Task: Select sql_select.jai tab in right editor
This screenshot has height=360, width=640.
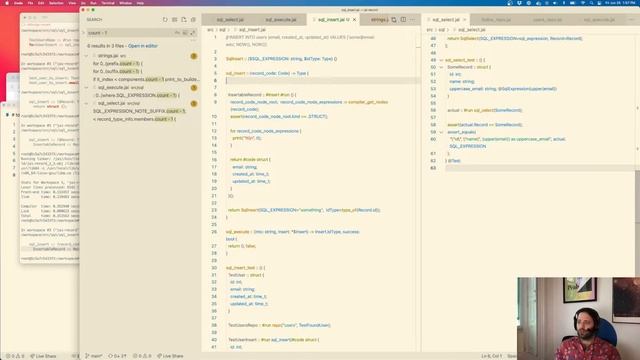Action: click(445, 20)
